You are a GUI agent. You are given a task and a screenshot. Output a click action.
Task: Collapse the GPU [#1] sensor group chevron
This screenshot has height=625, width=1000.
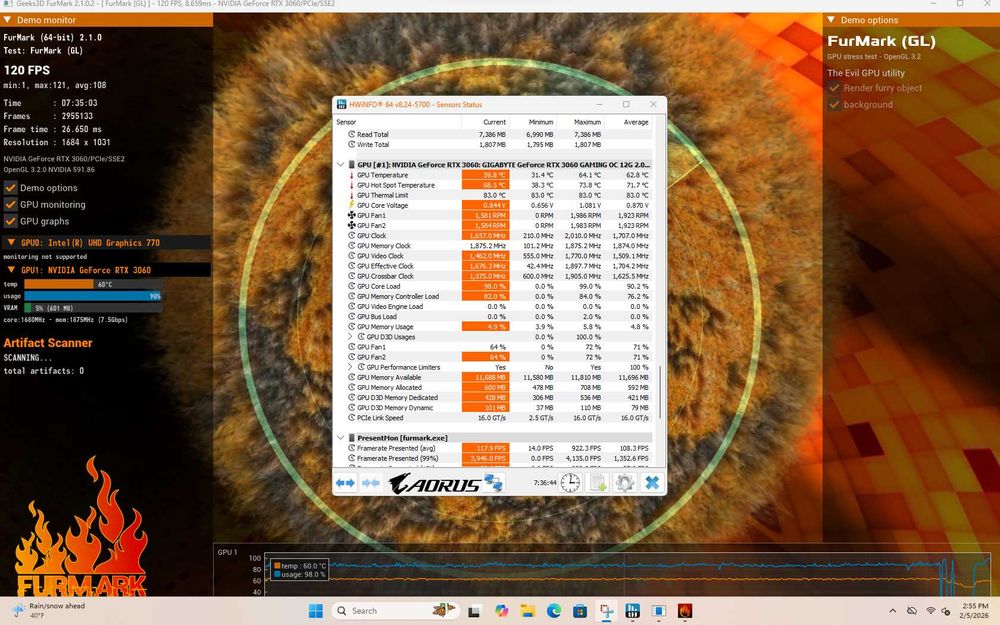[x=341, y=165]
